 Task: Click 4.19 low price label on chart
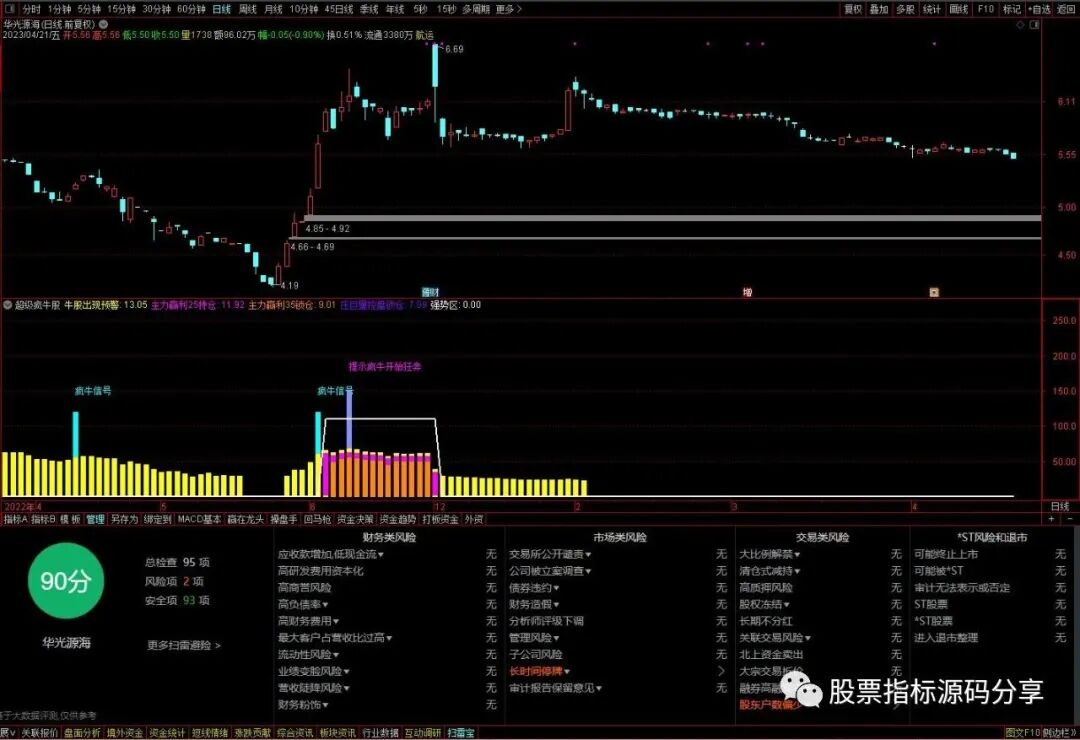(x=289, y=285)
